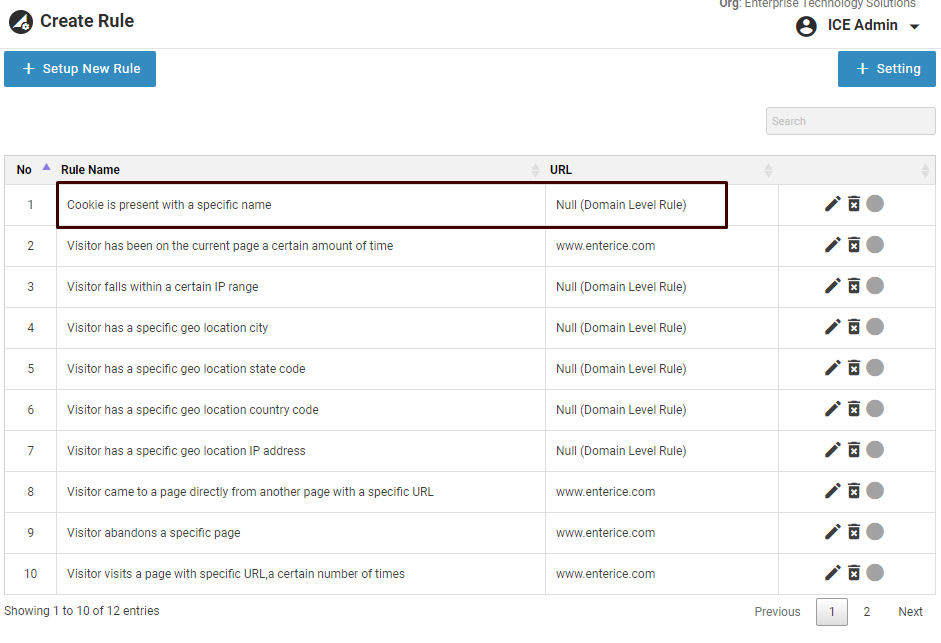Toggle status circle for geo location IP address rule

[x=875, y=450]
